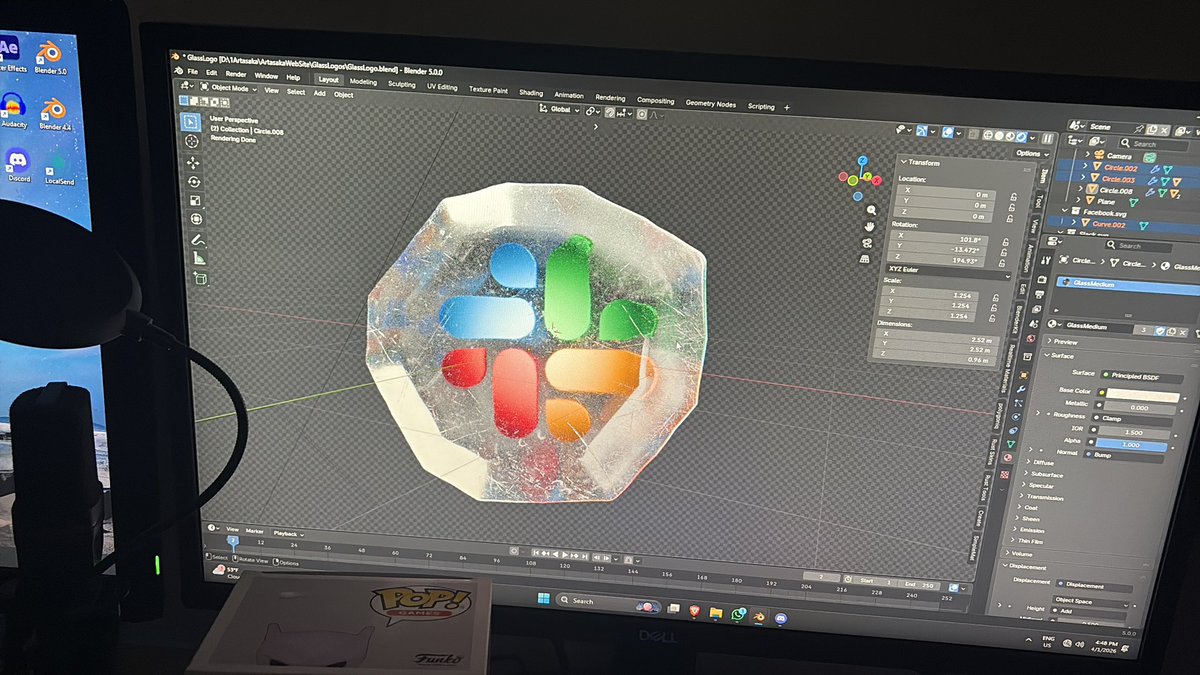The width and height of the screenshot is (1200, 675).
Task: Open the Object Mode dropdown
Action: [229, 88]
